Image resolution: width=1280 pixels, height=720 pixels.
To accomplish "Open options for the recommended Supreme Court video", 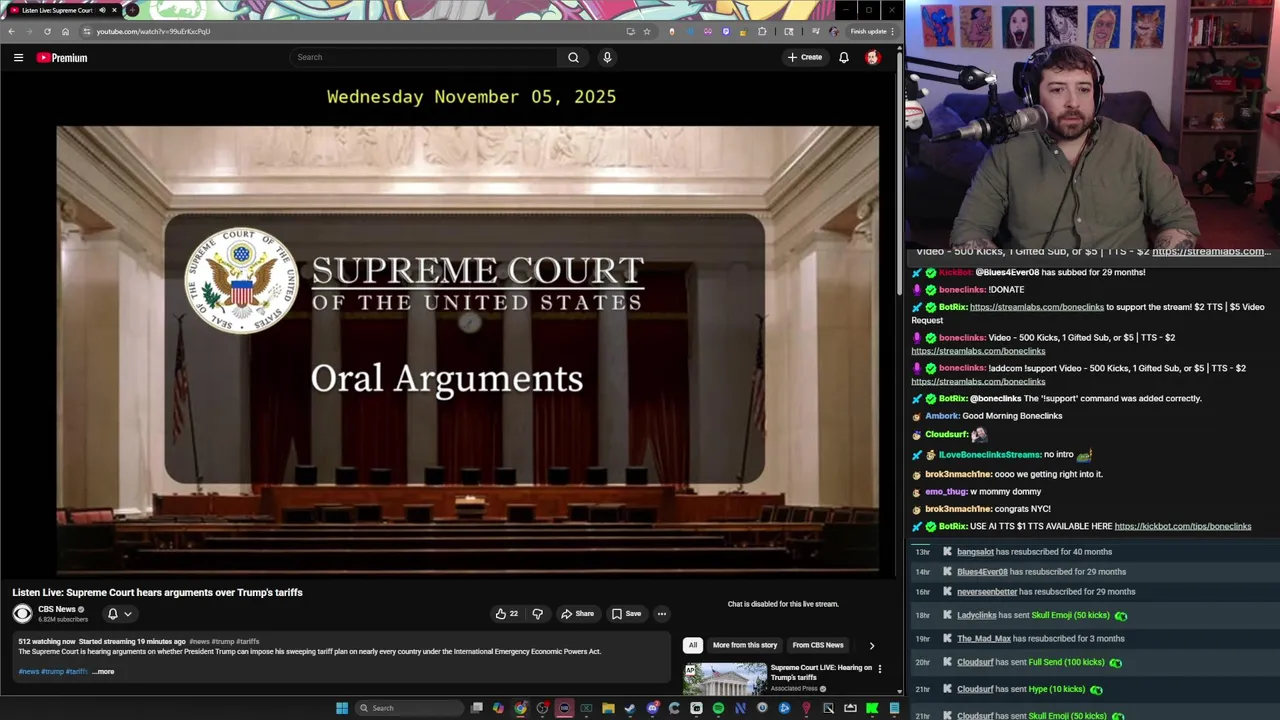I will pos(880,668).
